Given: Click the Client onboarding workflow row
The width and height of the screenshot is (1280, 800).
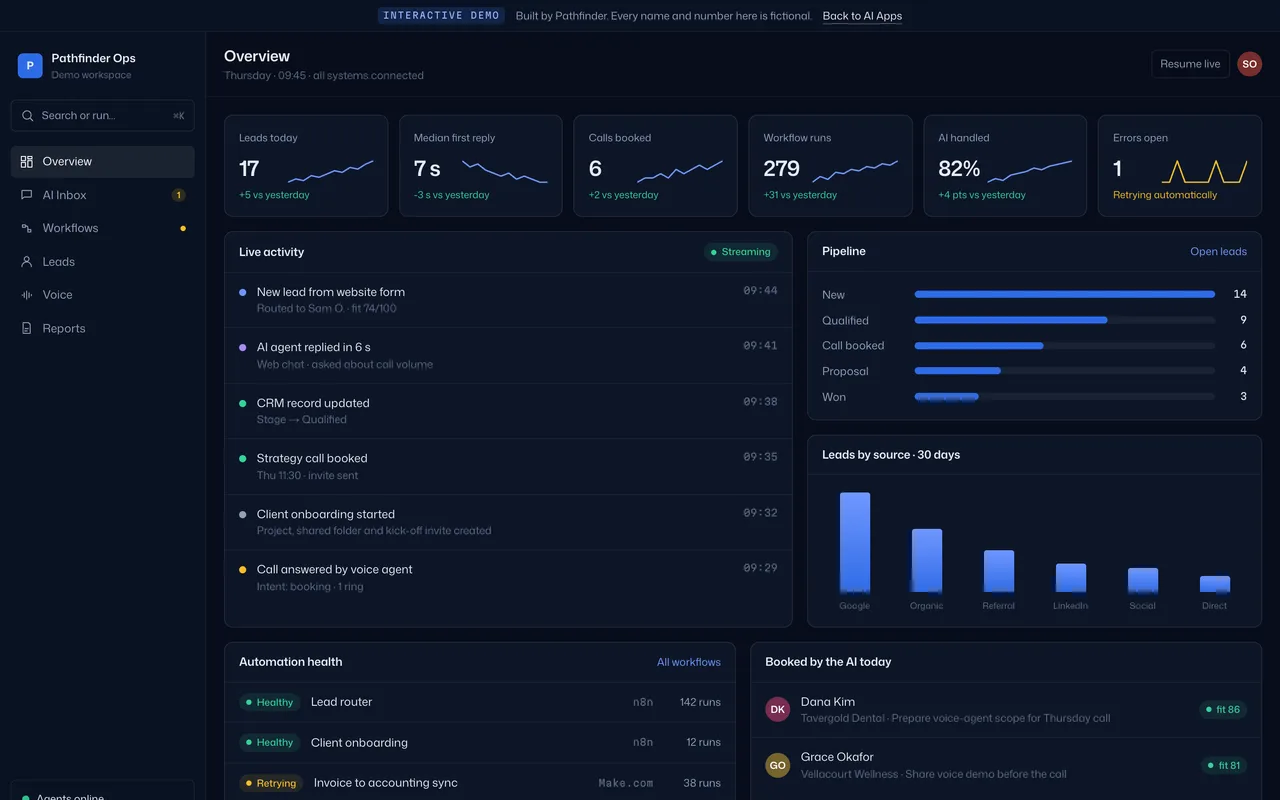Looking at the screenshot, I should (x=480, y=742).
